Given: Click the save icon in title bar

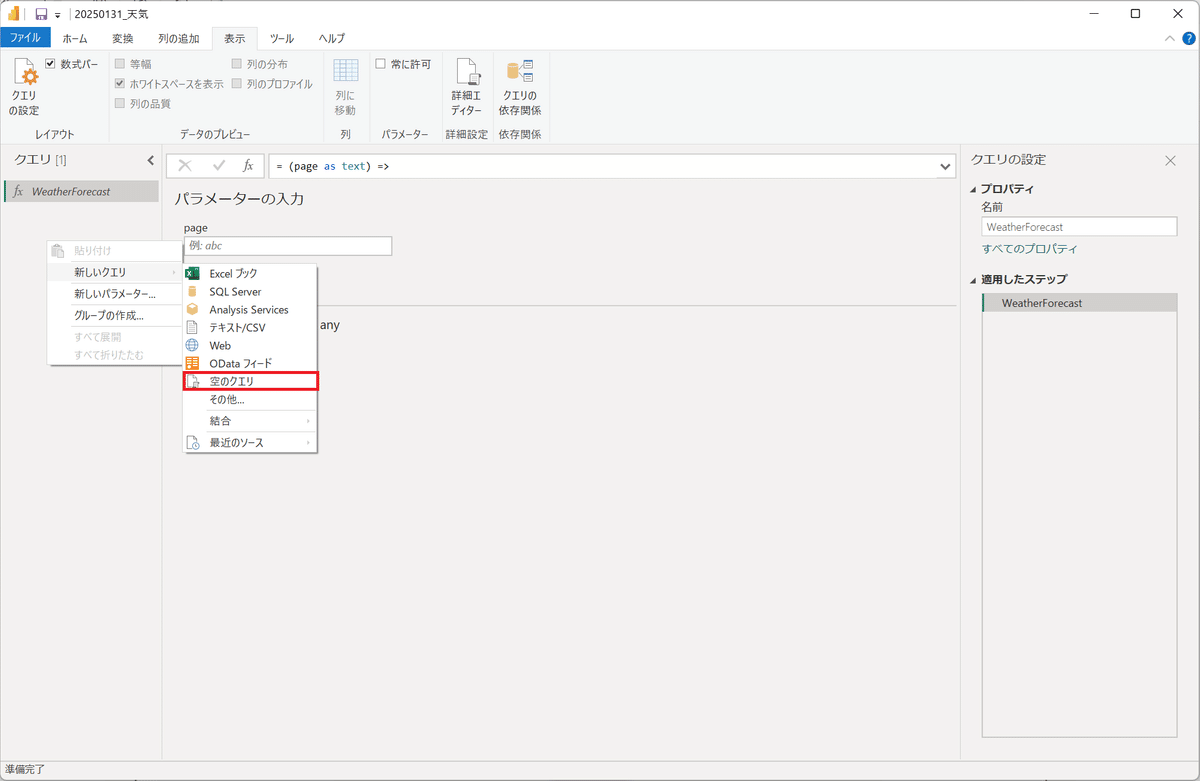Looking at the screenshot, I should (x=41, y=14).
